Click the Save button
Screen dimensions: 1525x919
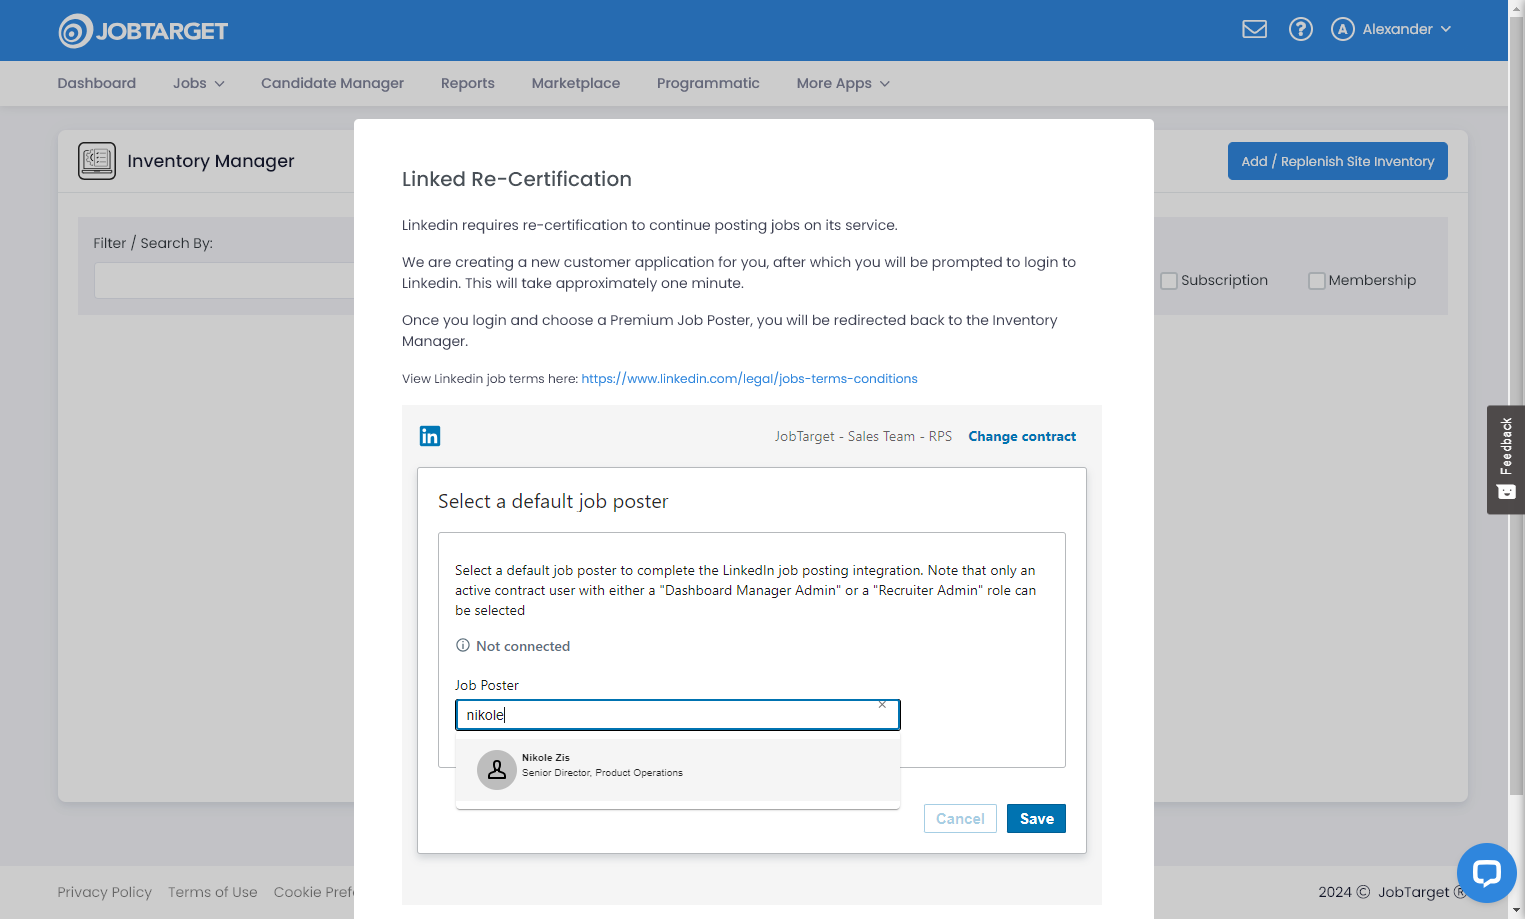click(x=1036, y=819)
